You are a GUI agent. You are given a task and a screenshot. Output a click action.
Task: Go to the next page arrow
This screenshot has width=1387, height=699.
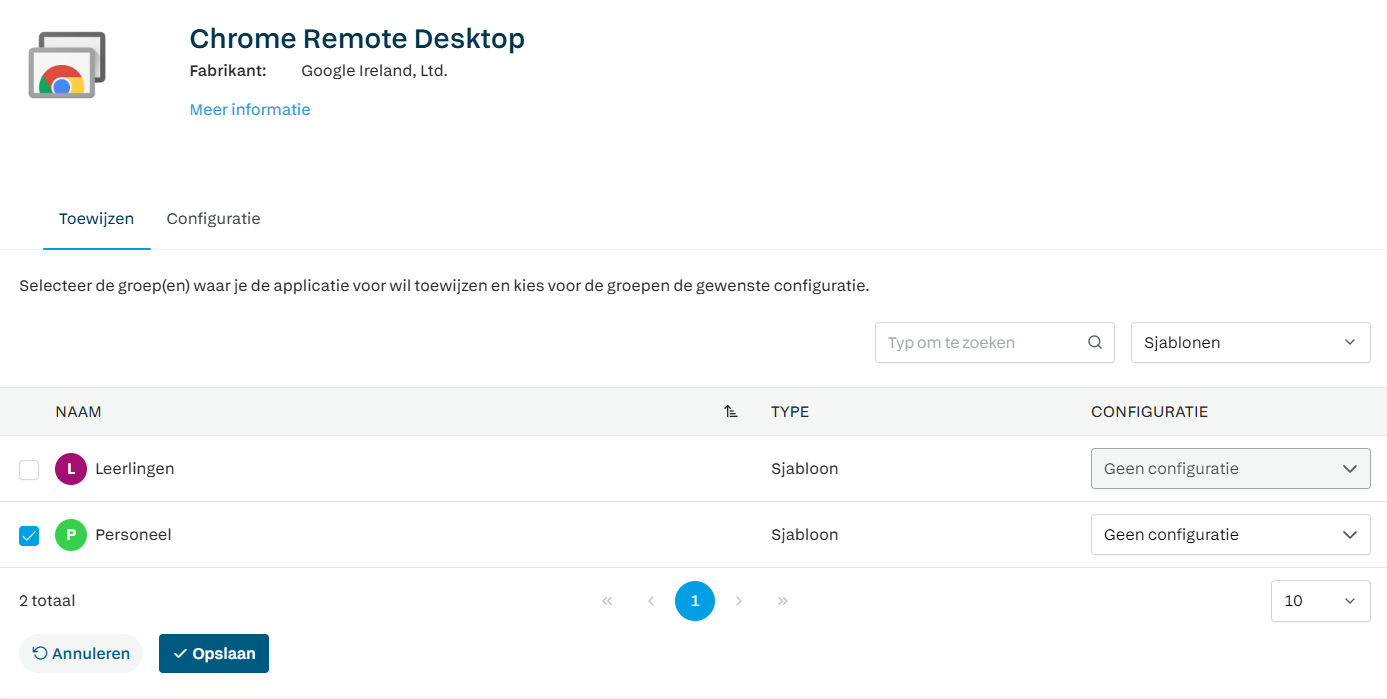(739, 601)
